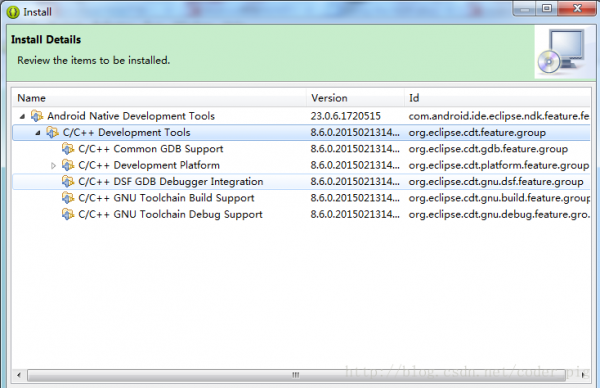Click the id org.eclipse.cdt.gnu.dsf.feature.group

tap(496, 182)
